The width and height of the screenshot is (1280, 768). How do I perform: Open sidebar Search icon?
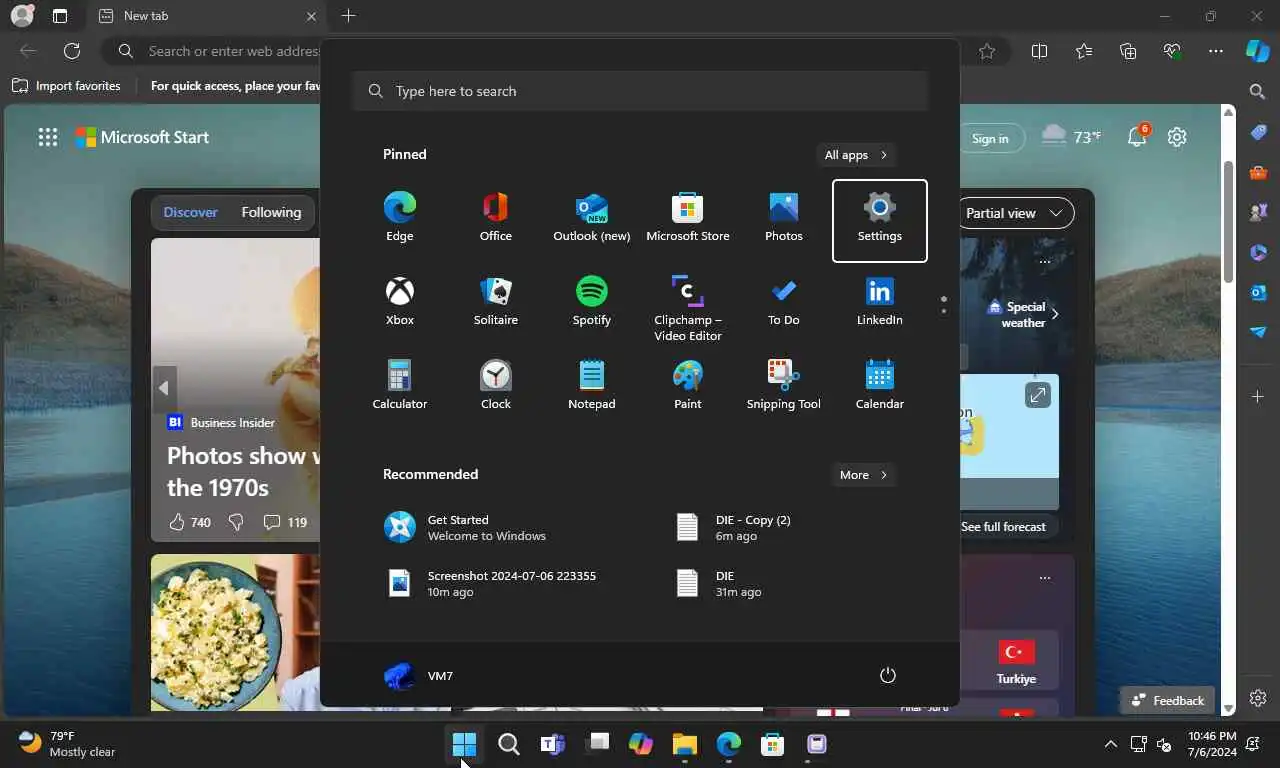click(1258, 92)
